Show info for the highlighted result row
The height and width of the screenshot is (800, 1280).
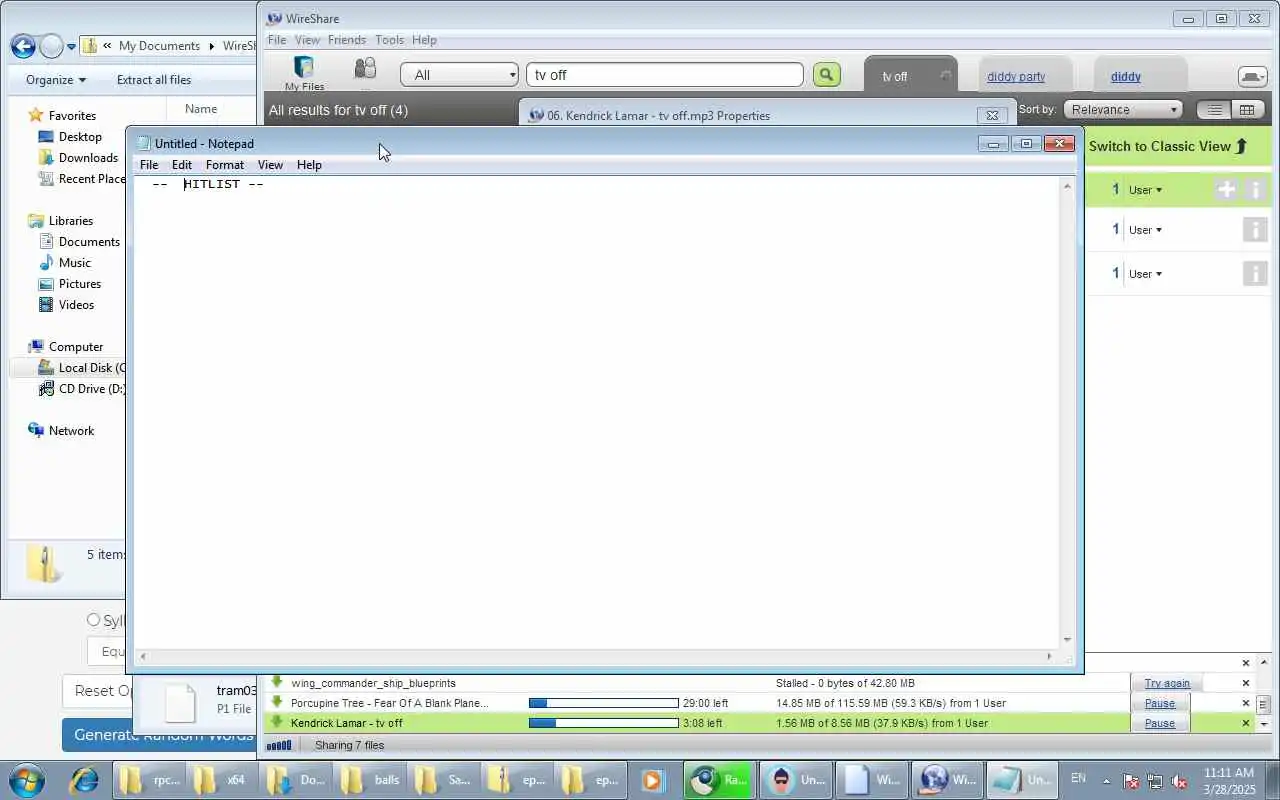1254,189
